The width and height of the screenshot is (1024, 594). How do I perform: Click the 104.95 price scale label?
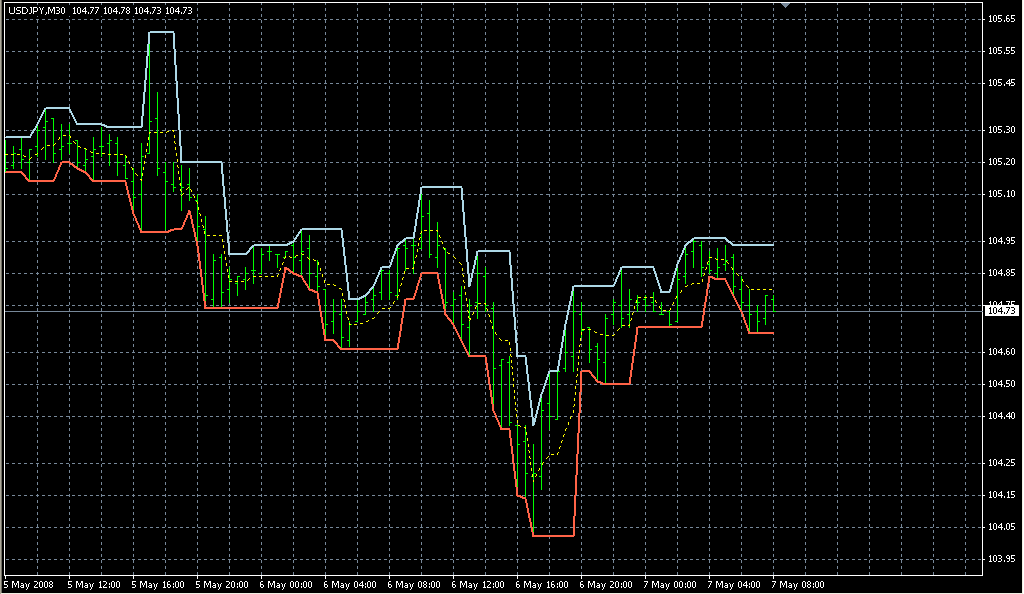click(x=1001, y=241)
